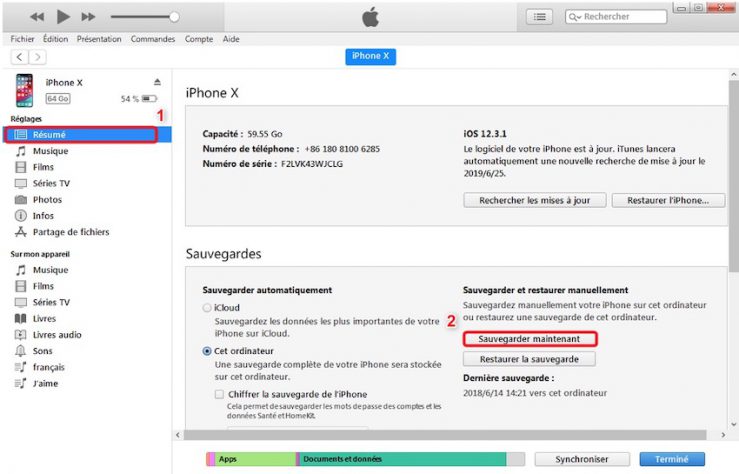The image size is (739, 474).
Task: Open Sons on the device
Action: click(42, 351)
